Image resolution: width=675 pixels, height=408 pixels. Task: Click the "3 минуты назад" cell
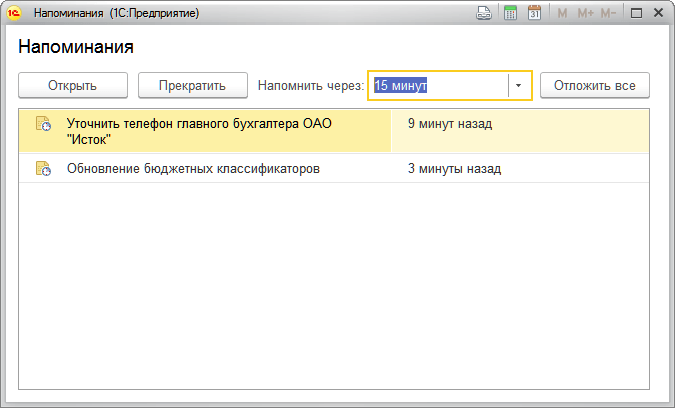point(453,169)
